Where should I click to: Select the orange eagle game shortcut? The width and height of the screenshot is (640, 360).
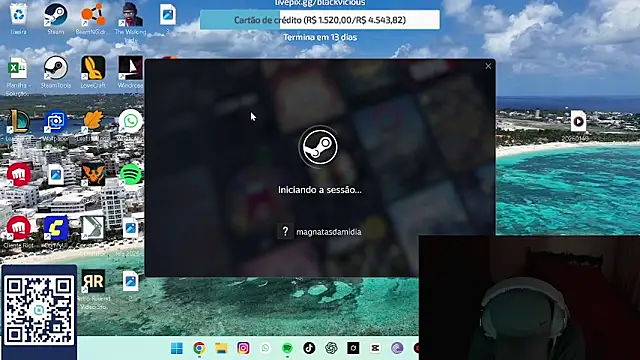pos(93,173)
